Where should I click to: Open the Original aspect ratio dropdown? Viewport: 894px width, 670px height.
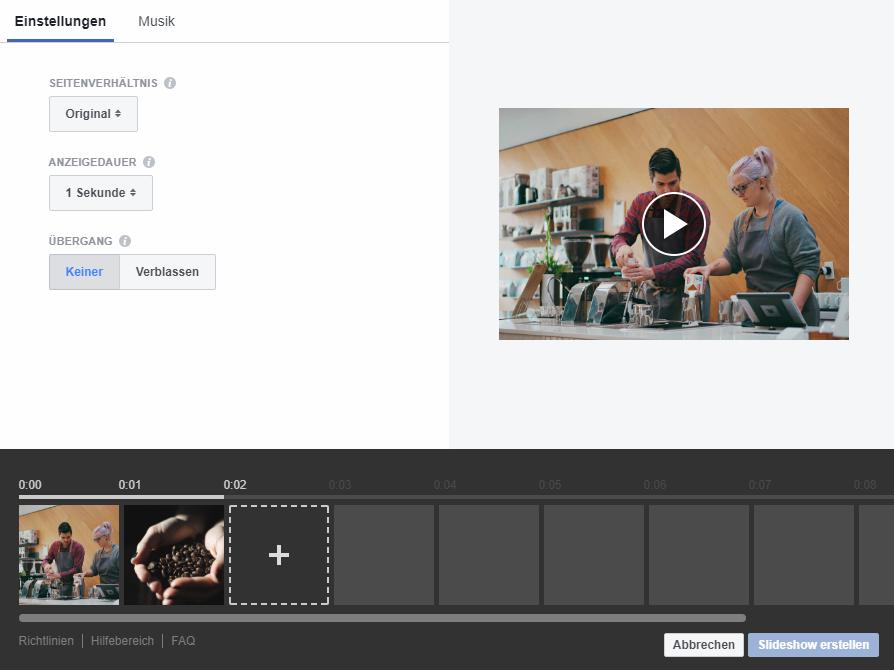pyautogui.click(x=93, y=114)
